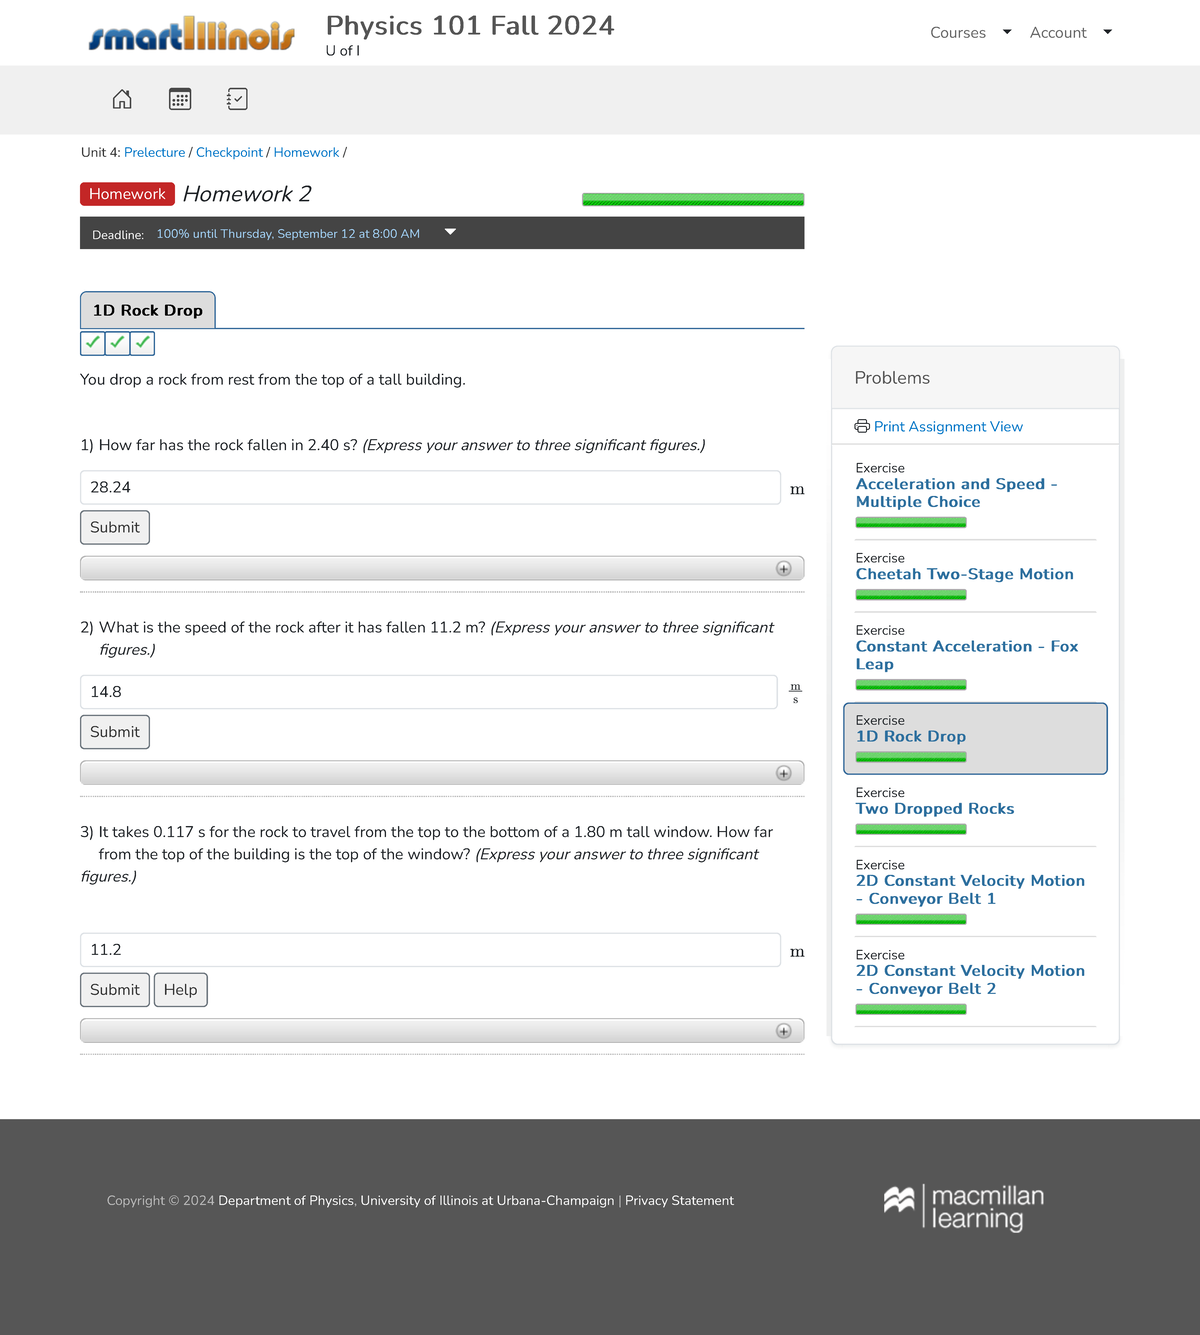1200x1335 pixels.
Task: Open the Two Dropped Rocks exercise
Action: (x=935, y=809)
